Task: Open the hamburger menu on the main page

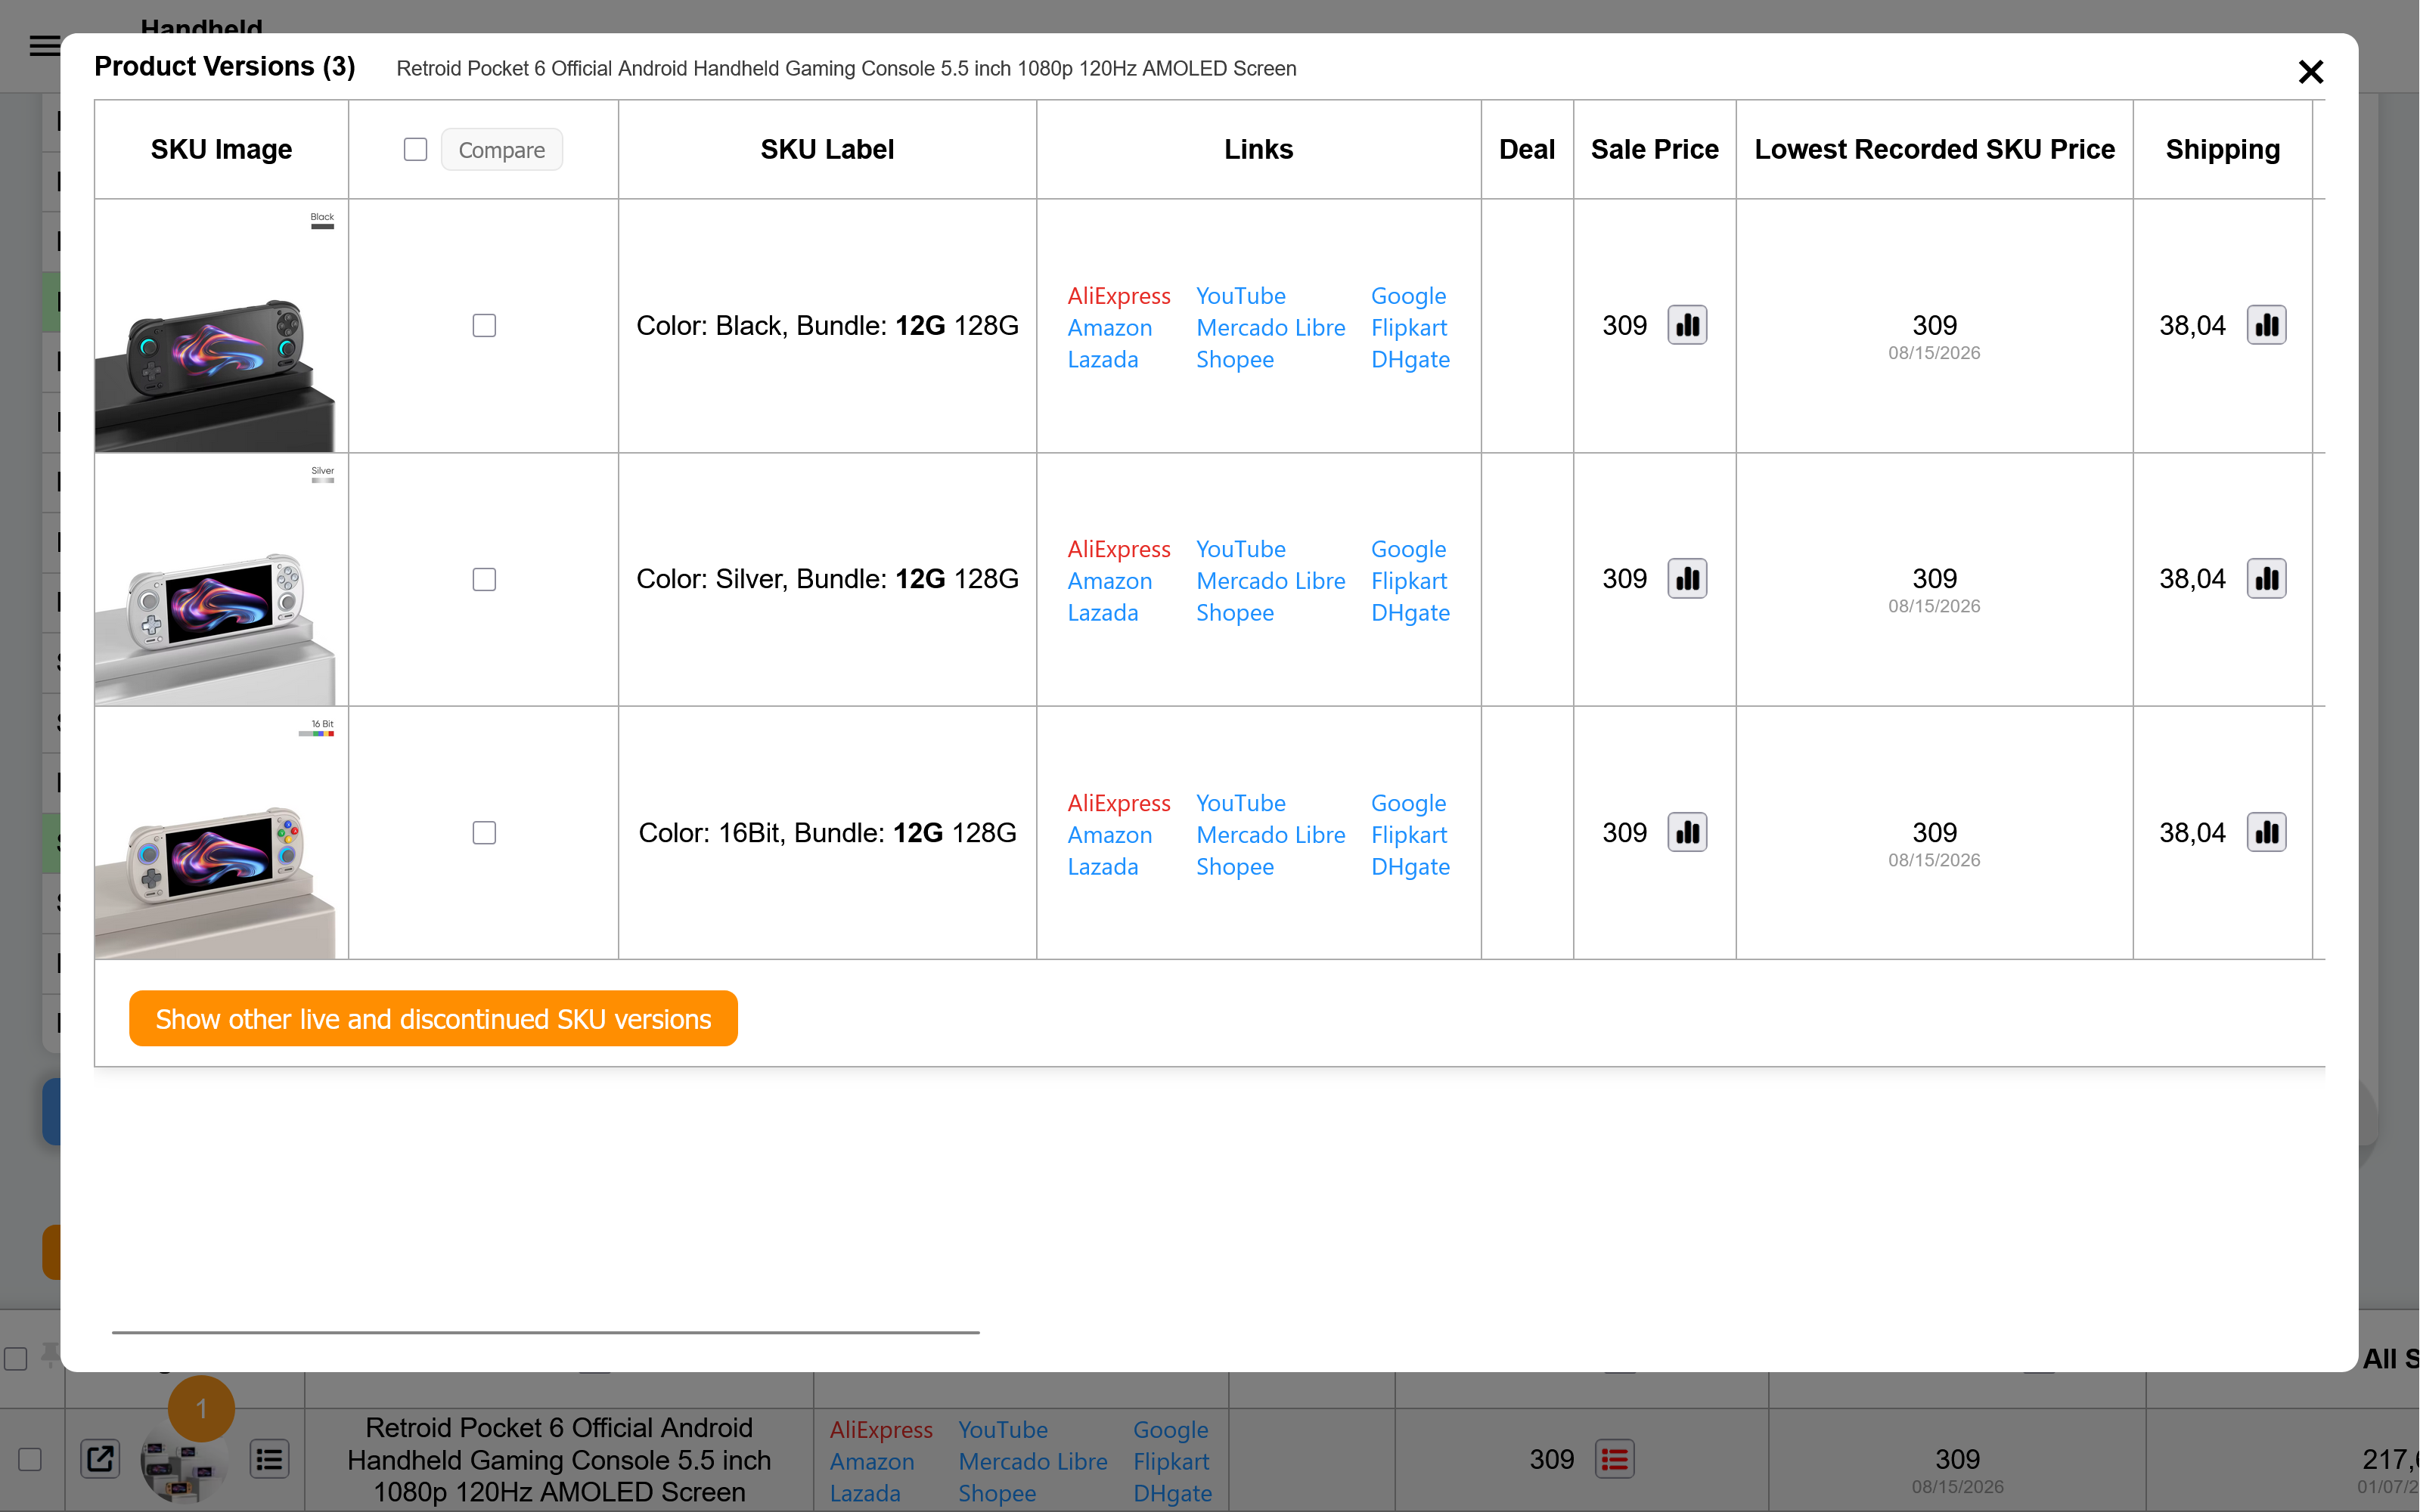Action: coord(44,46)
